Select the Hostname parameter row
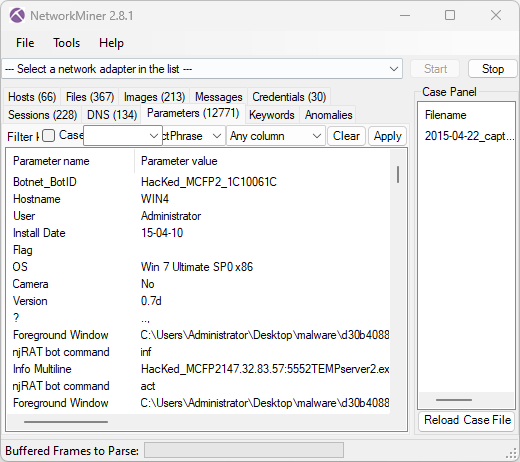The height and width of the screenshot is (462, 520). tap(198, 199)
